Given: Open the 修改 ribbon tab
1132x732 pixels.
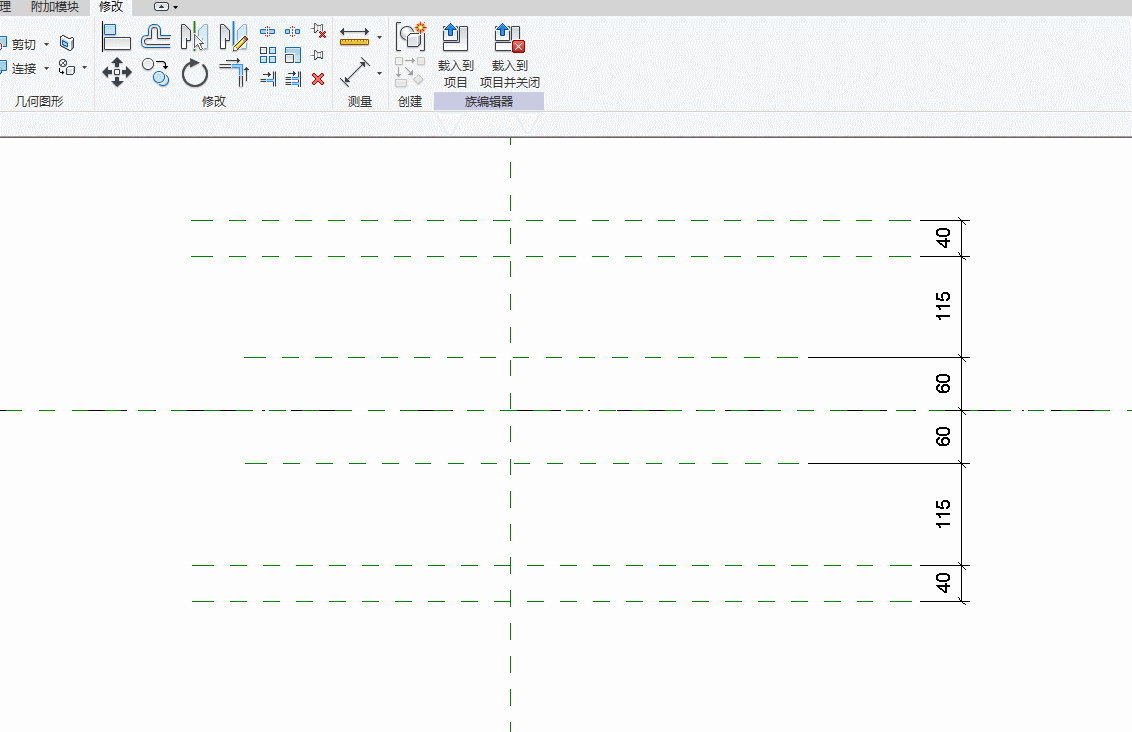Looking at the screenshot, I should pos(111,7).
